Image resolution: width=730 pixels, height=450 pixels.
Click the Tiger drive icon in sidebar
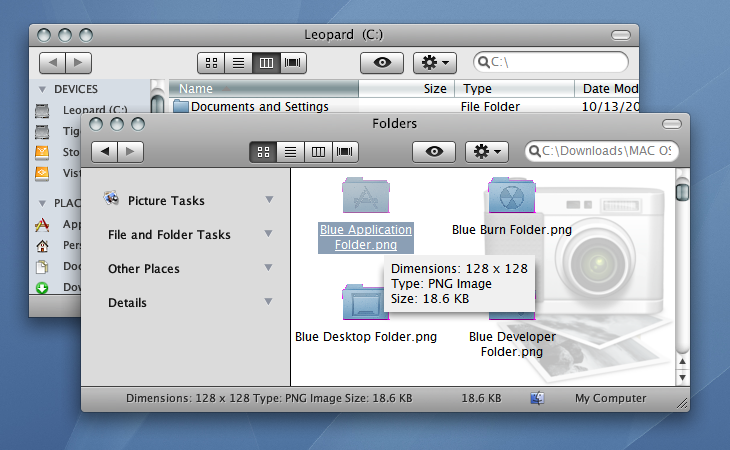click(42, 132)
